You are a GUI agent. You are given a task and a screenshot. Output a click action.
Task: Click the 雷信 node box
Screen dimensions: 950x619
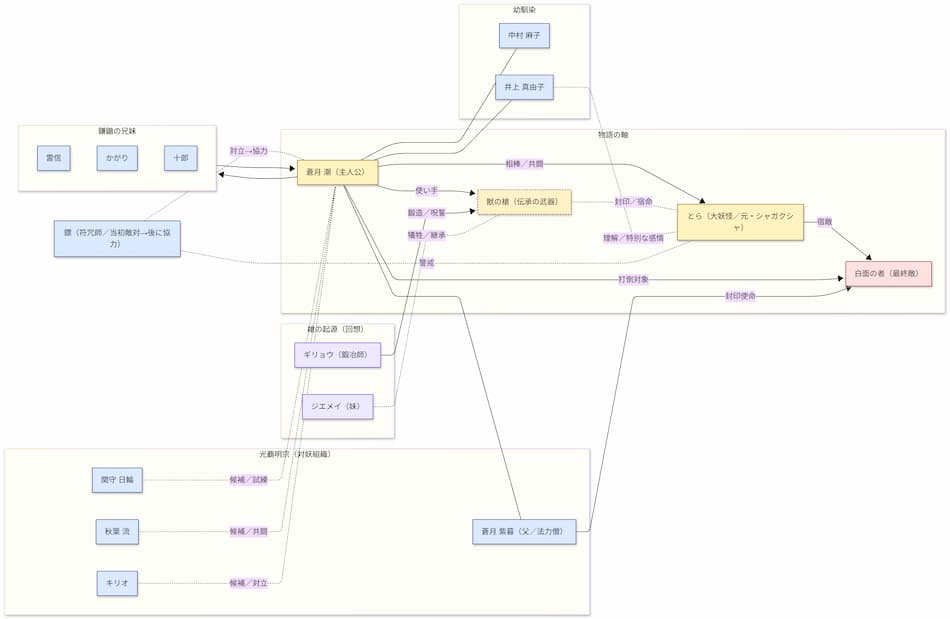point(54,158)
